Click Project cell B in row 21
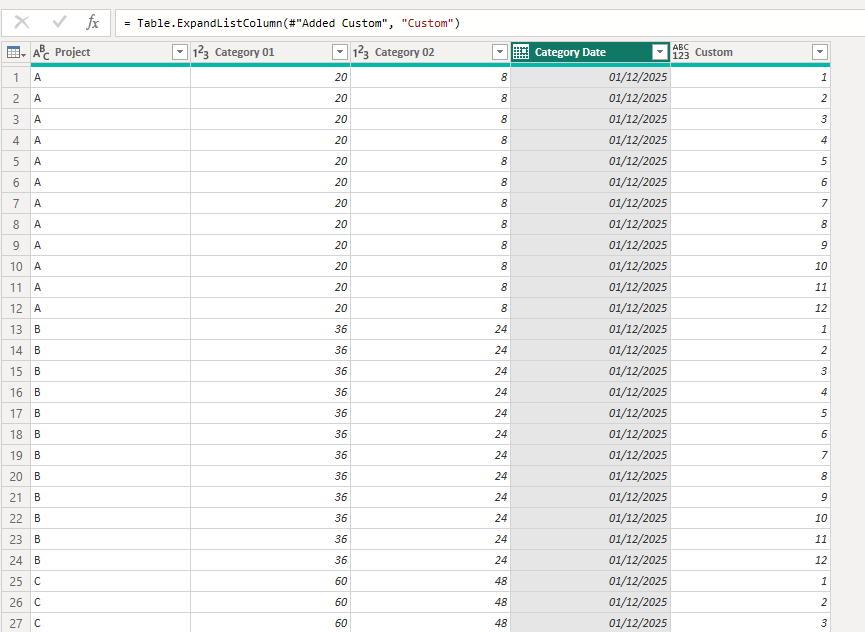 pyautogui.click(x=110, y=498)
